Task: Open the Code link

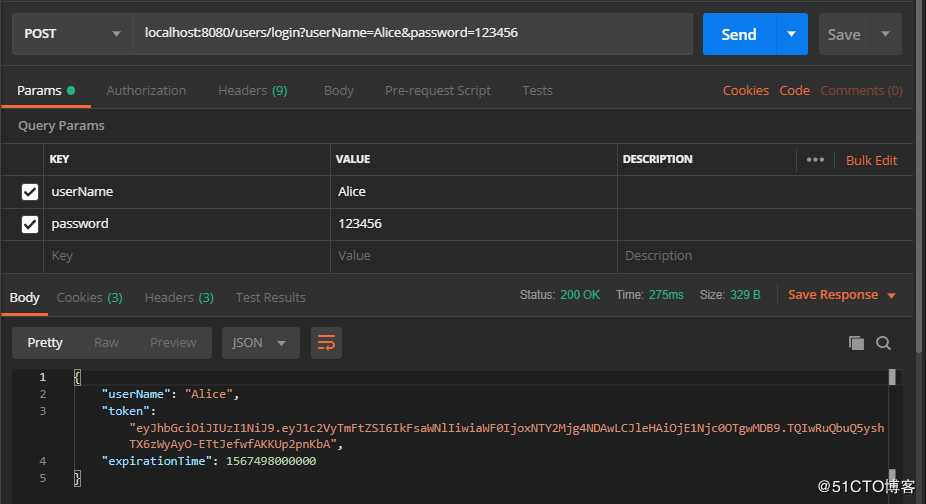Action: 794,90
